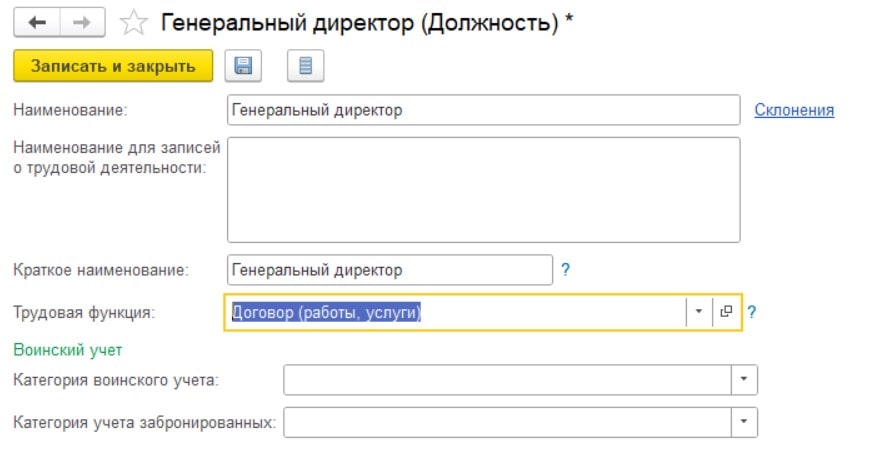Show help for Краткое наименование
The image size is (874, 466).
[x=565, y=270]
